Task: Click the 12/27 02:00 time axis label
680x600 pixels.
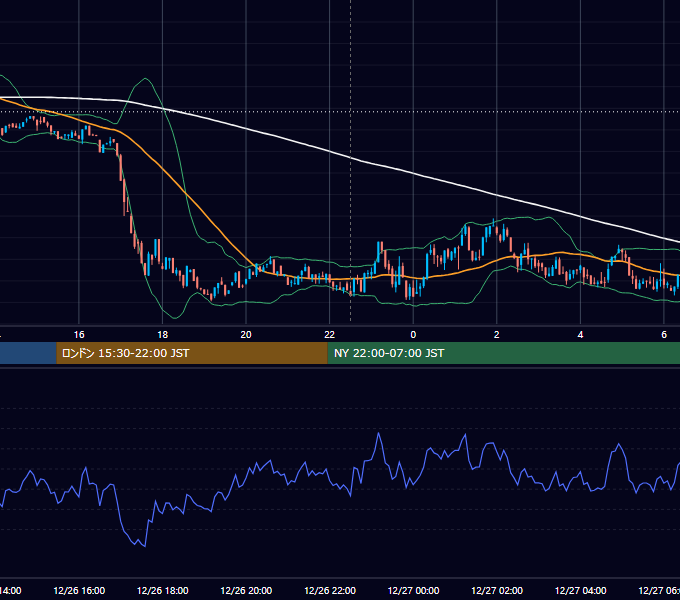Action: 497,590
